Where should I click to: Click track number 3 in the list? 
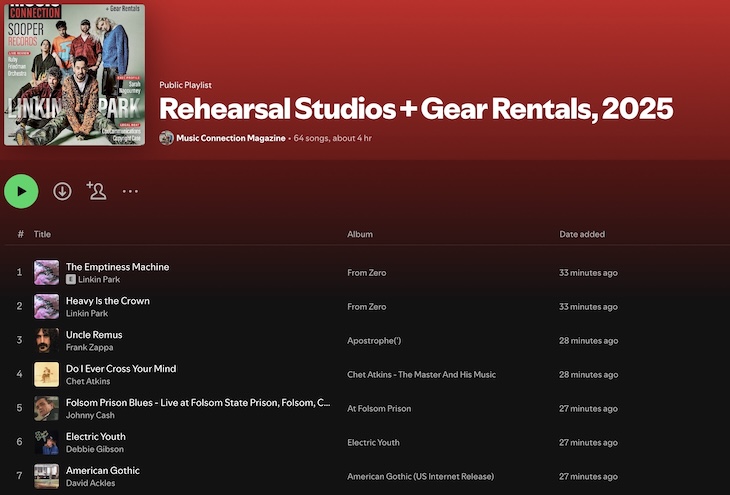tap(20, 340)
